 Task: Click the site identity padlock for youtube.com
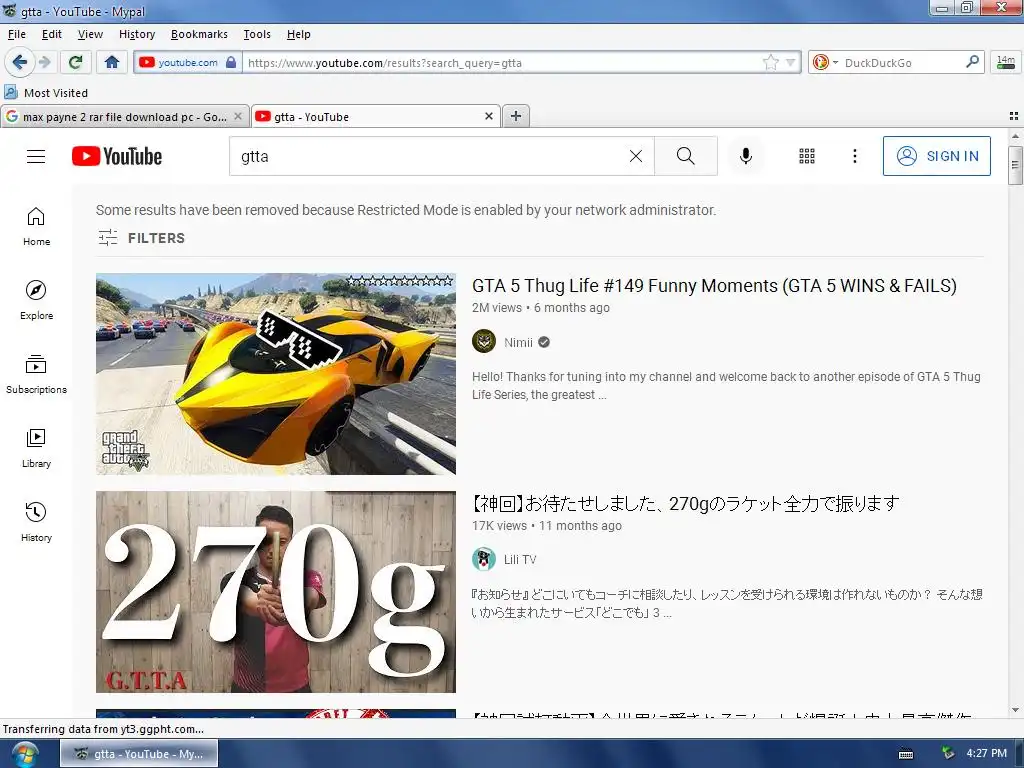tap(231, 63)
